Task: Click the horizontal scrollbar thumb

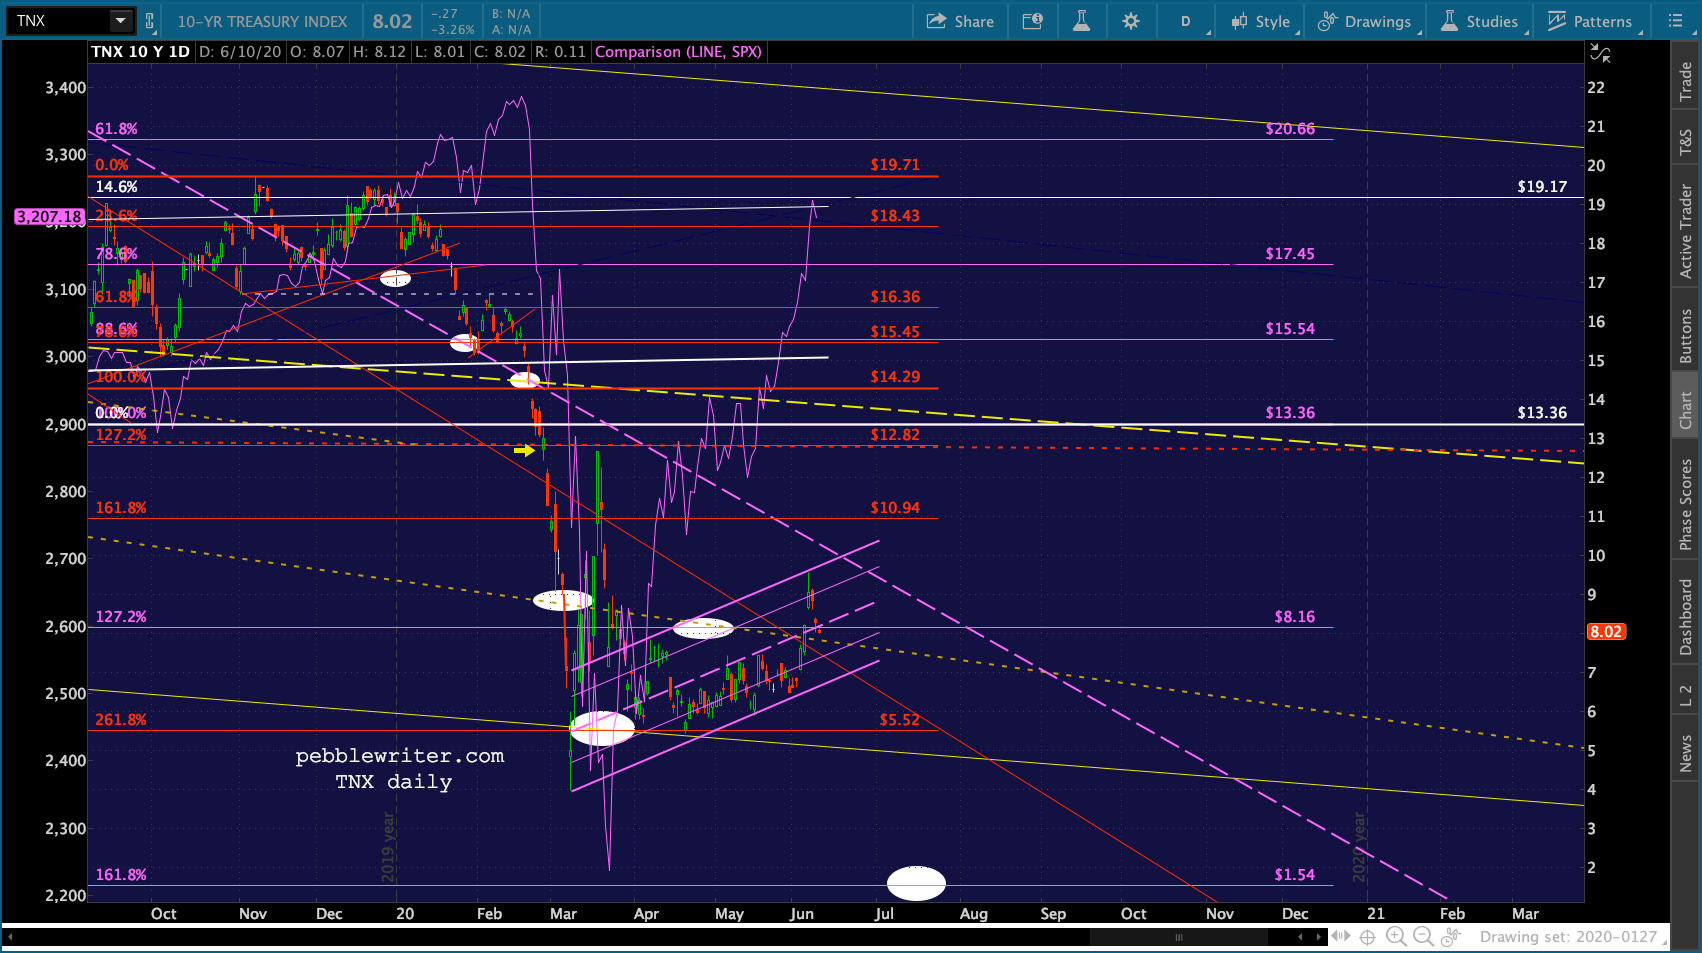Action: [1179, 937]
